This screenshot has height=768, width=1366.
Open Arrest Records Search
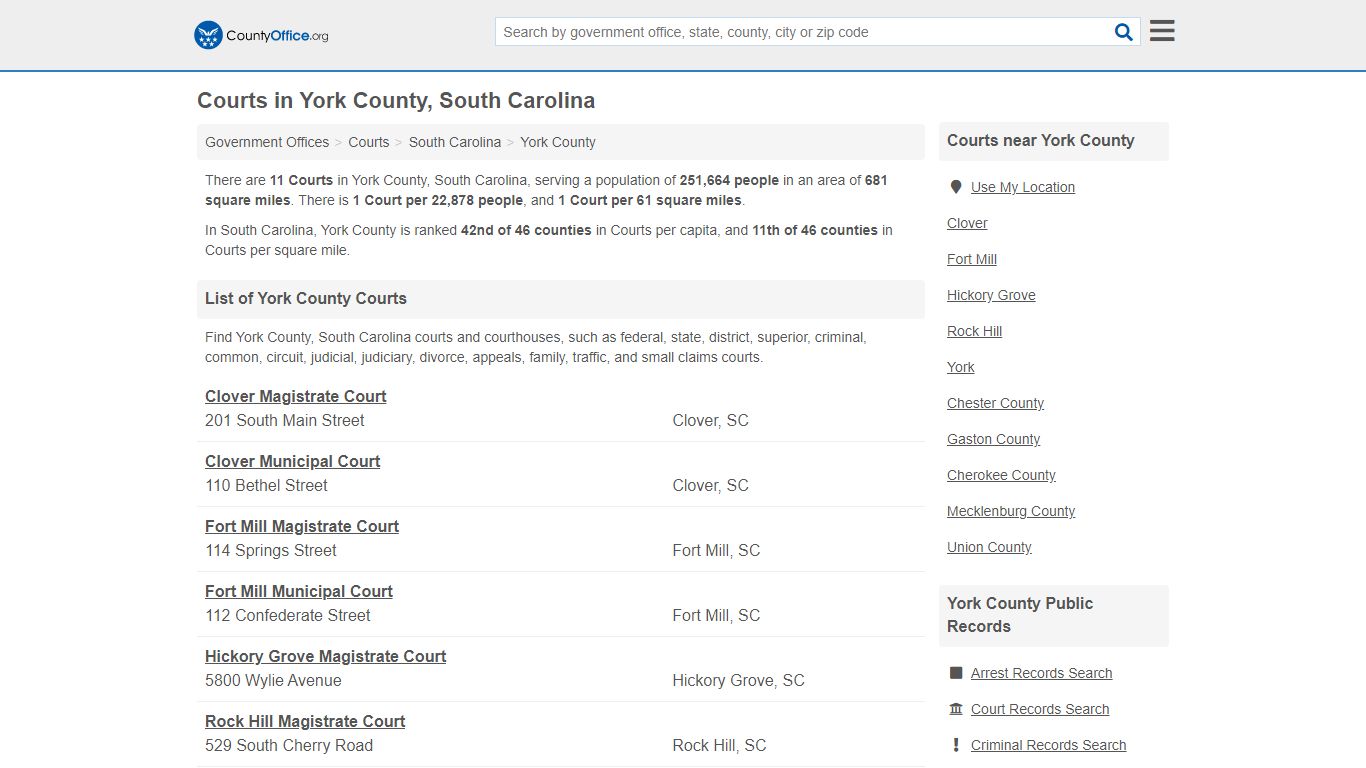point(1041,673)
